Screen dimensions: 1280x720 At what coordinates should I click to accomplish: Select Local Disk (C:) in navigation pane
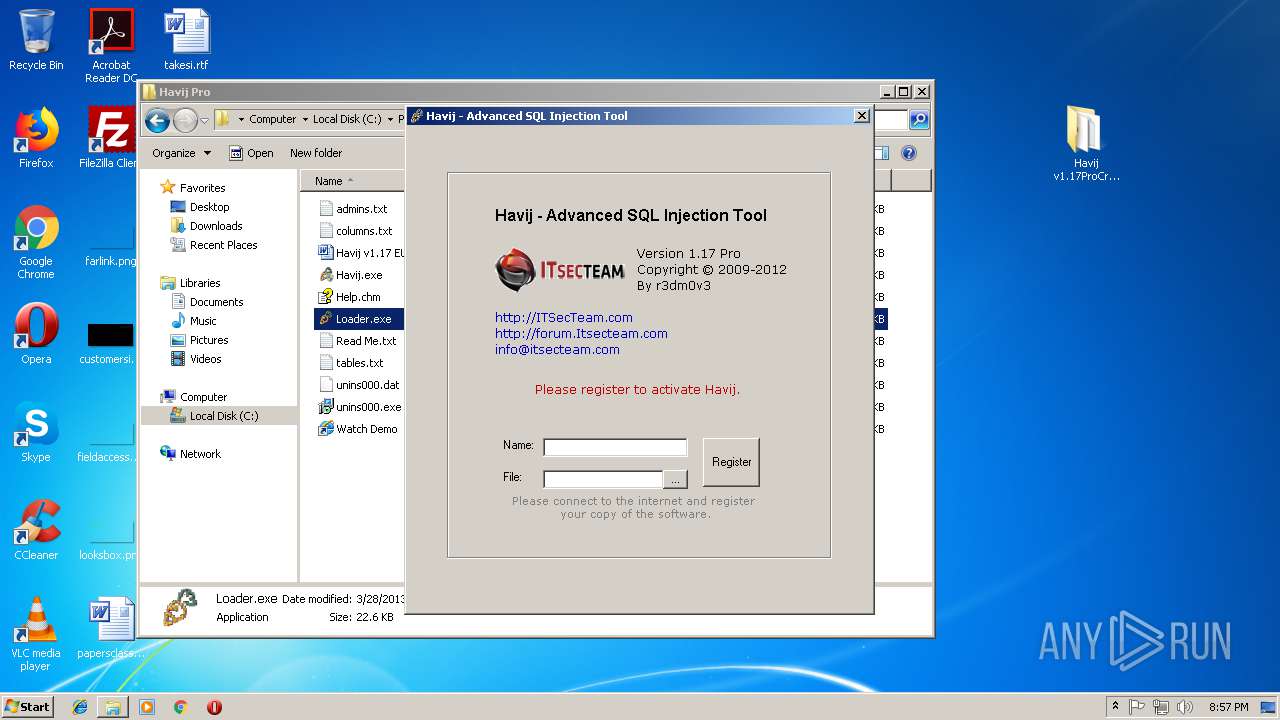(x=219, y=416)
